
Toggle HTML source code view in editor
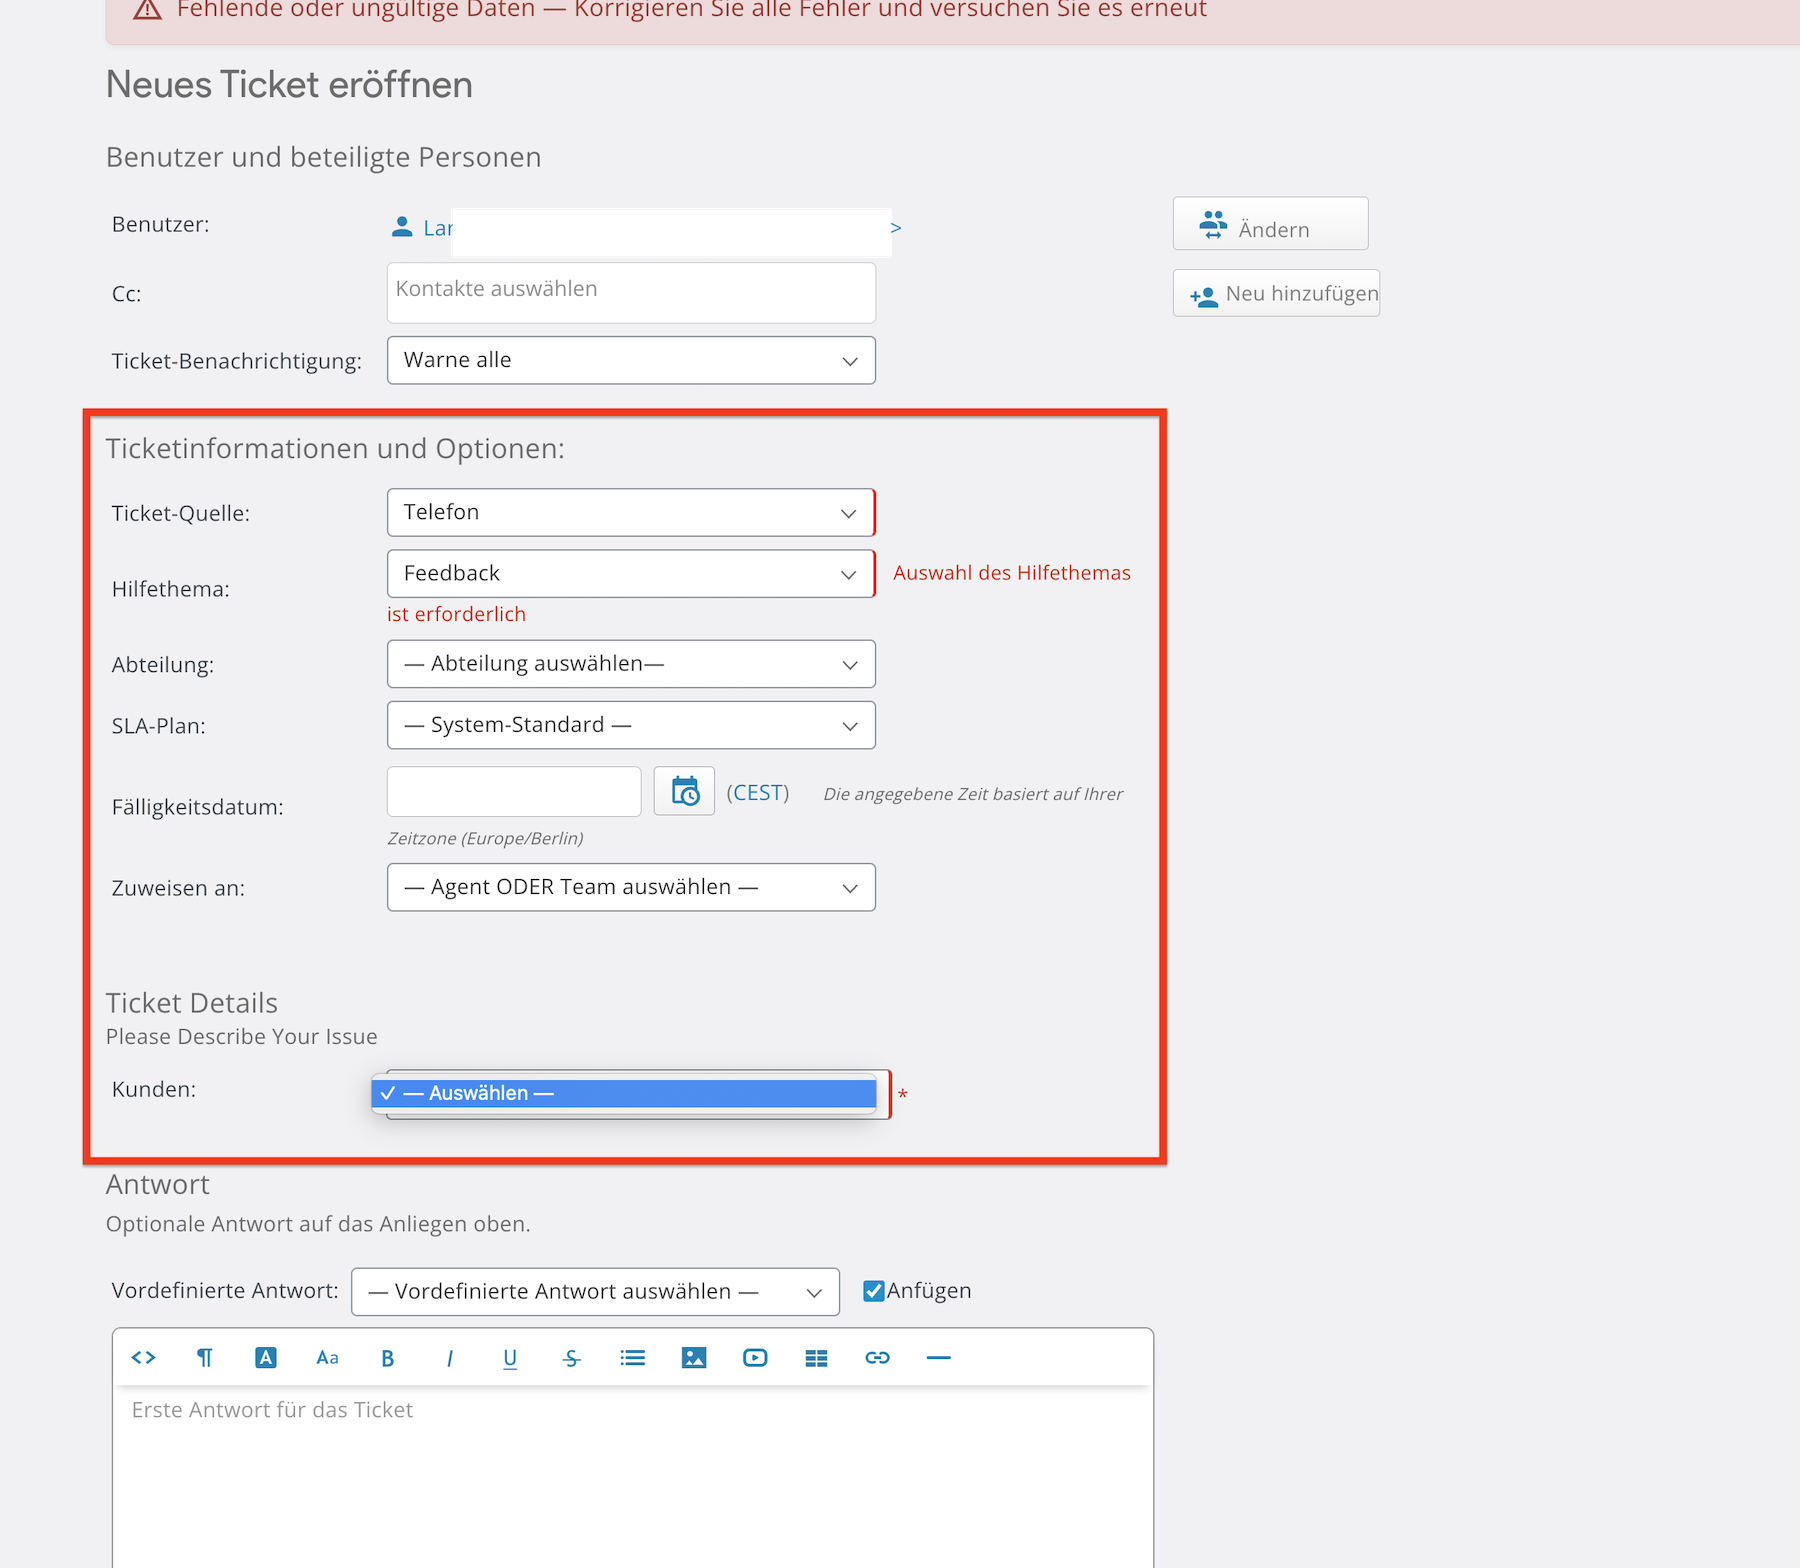144,1357
